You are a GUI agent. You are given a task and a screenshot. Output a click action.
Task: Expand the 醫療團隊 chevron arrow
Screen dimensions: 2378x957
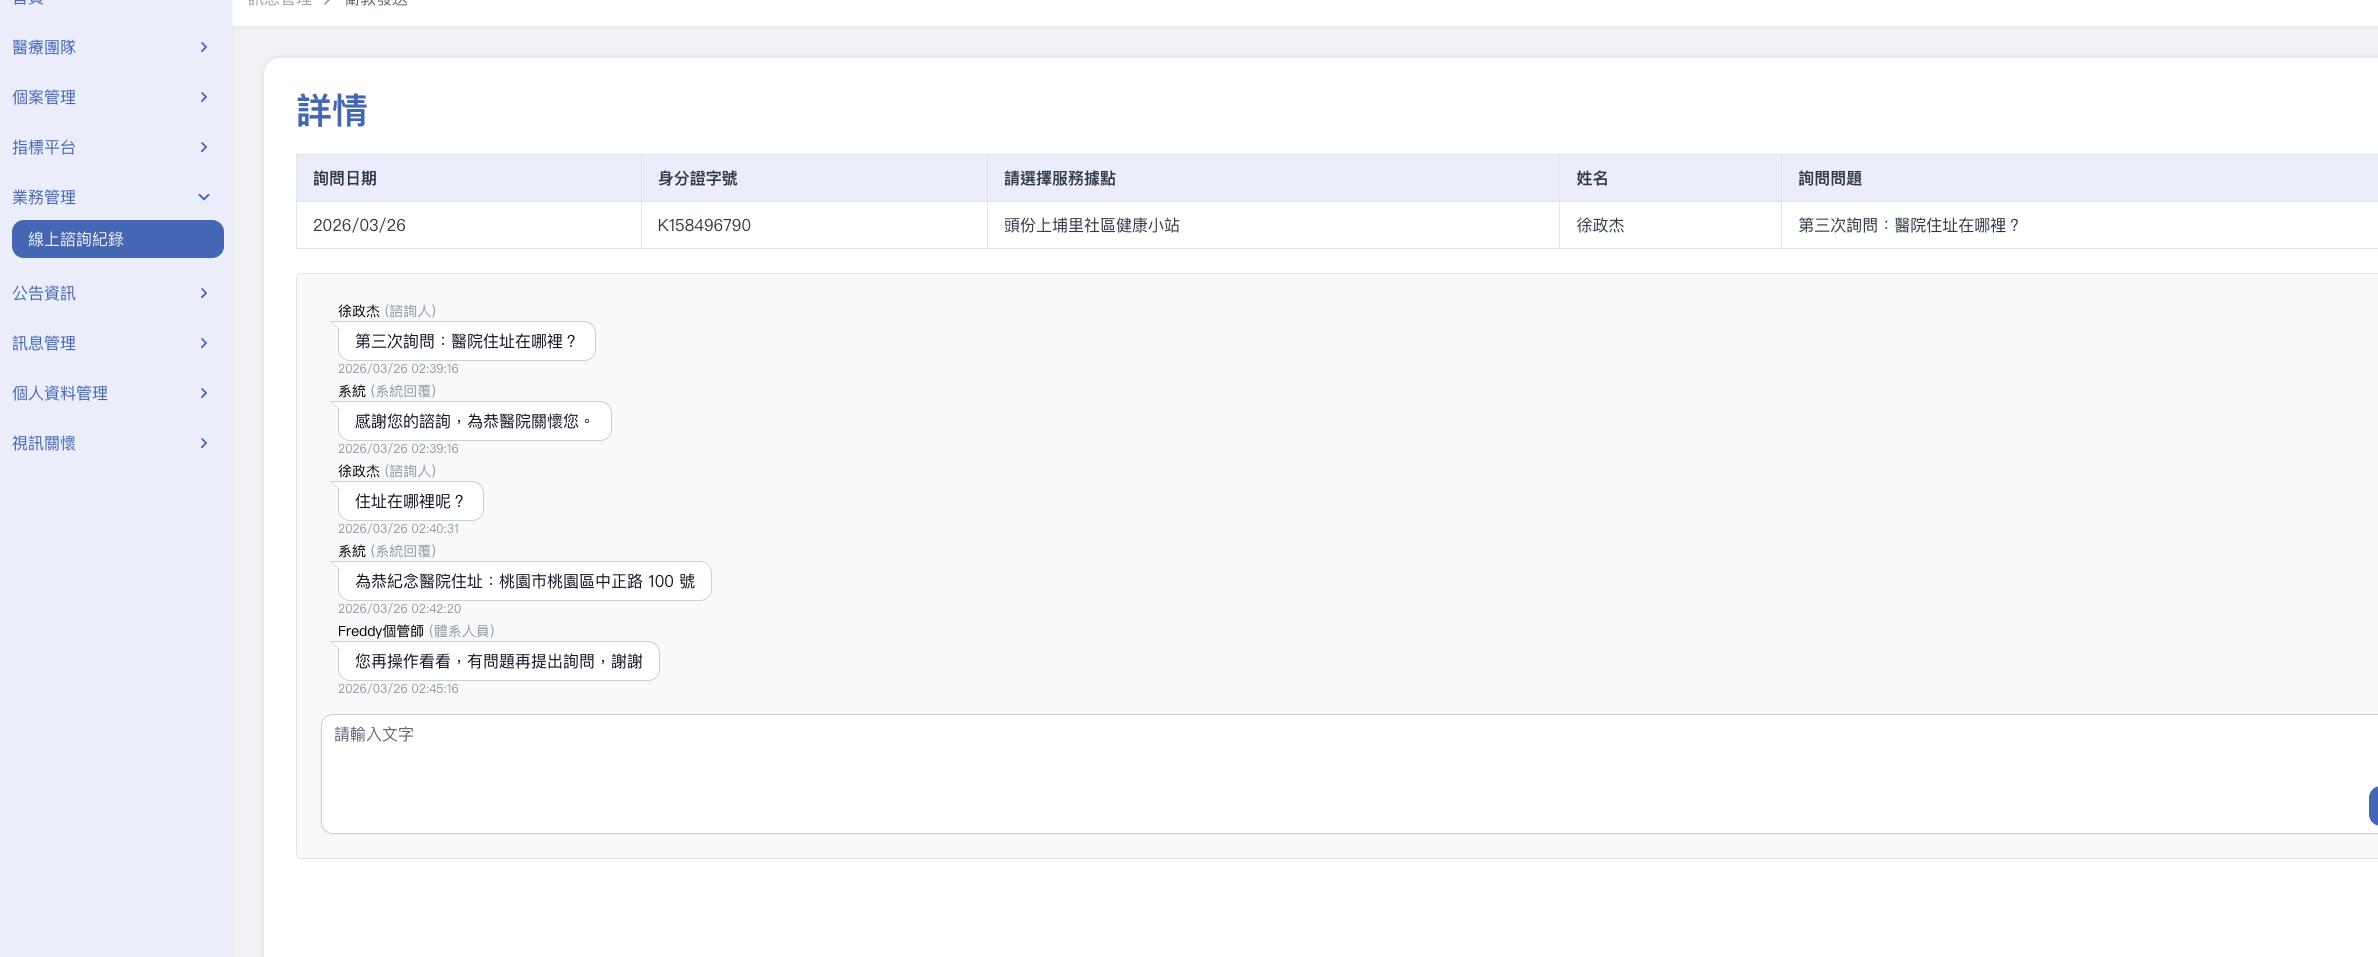[204, 47]
